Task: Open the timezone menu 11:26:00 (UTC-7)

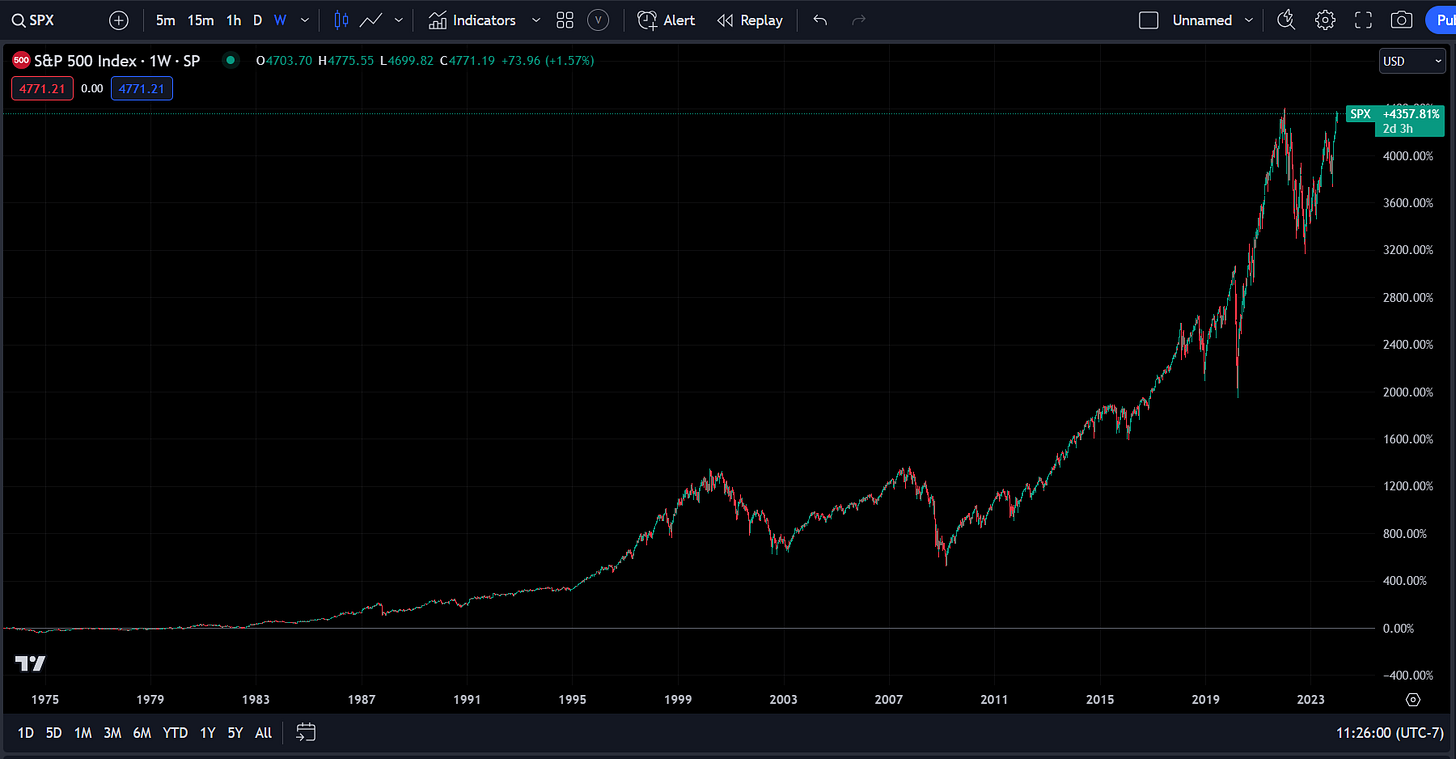Action: coord(1389,733)
